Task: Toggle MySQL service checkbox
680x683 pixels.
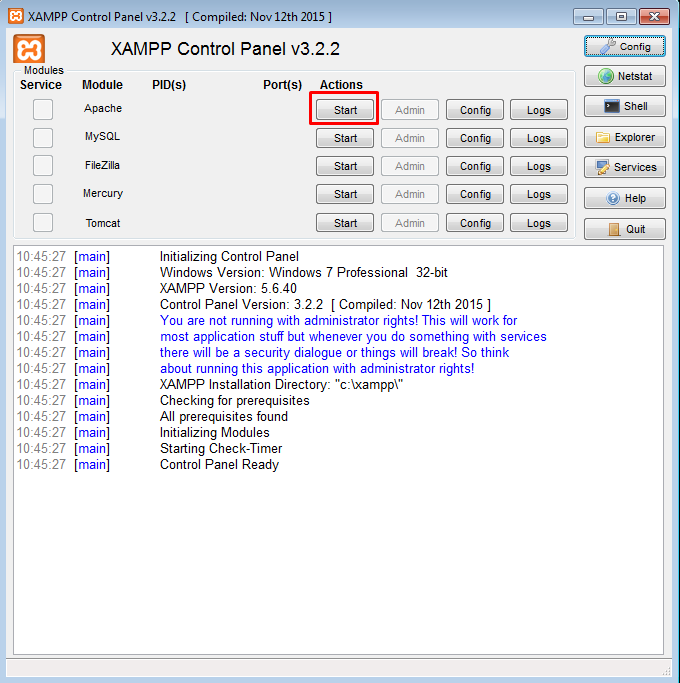Action: point(43,138)
